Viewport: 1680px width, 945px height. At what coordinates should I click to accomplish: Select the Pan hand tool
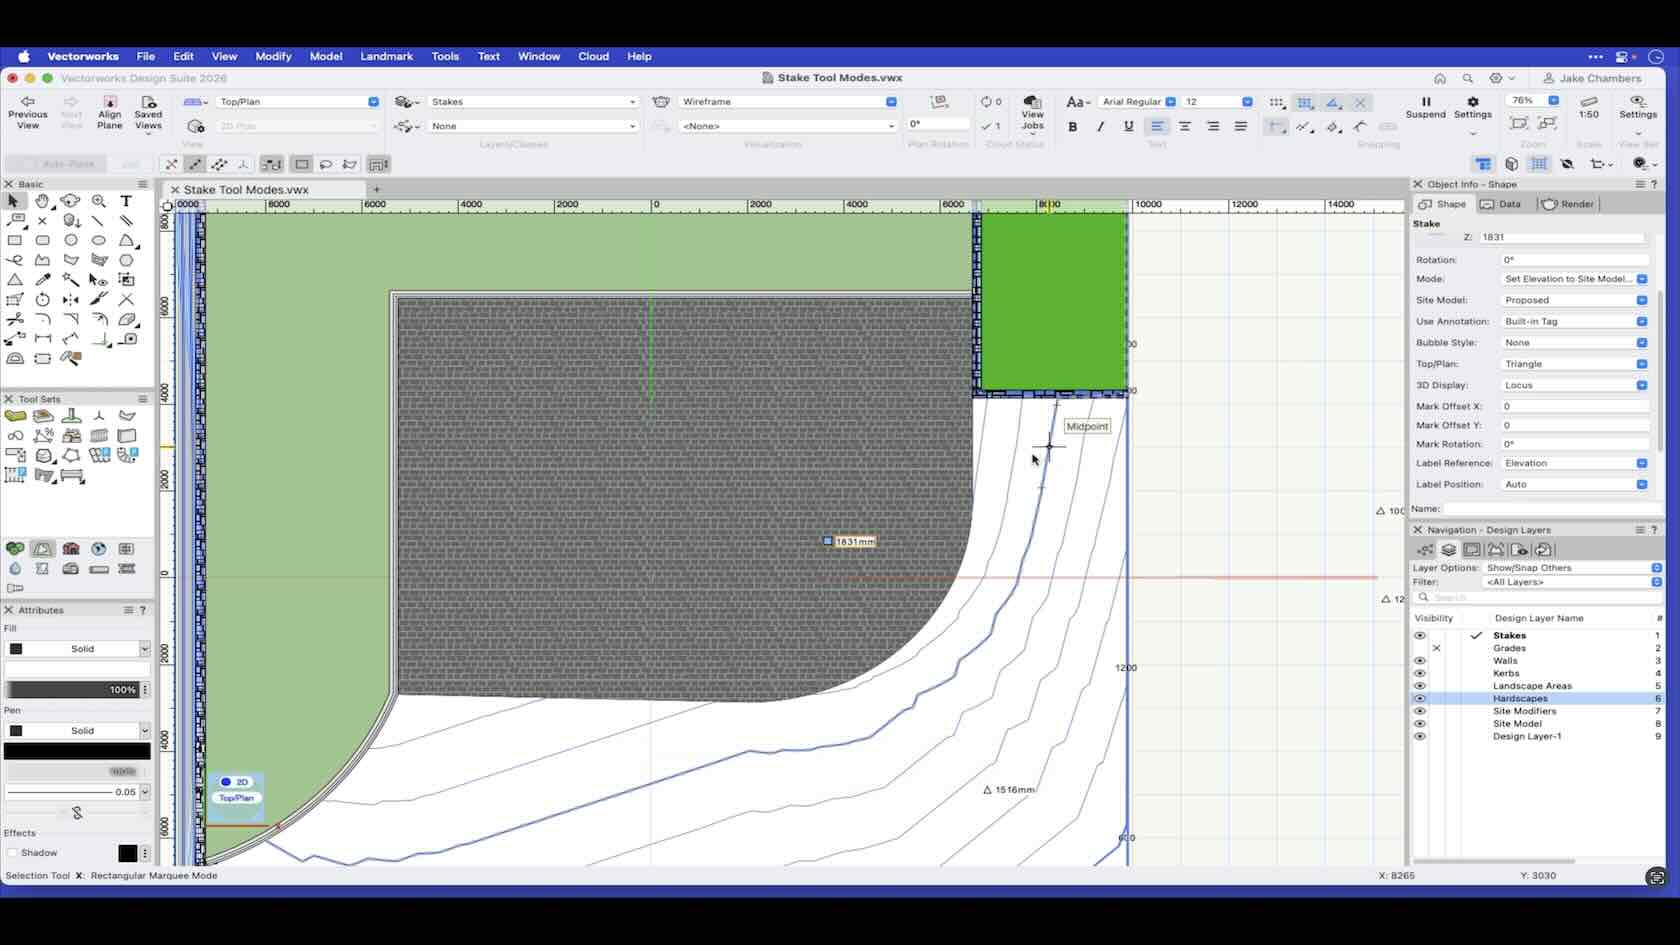pos(42,201)
